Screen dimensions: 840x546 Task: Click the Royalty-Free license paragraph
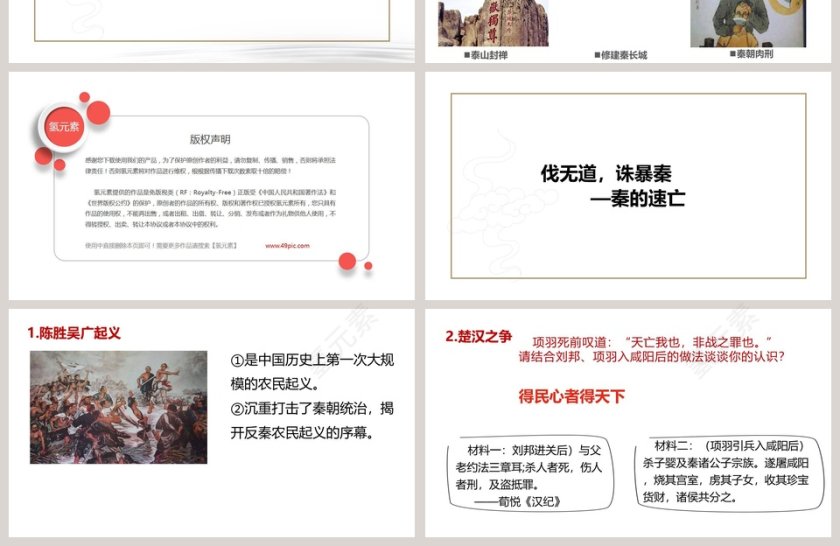coord(210,208)
